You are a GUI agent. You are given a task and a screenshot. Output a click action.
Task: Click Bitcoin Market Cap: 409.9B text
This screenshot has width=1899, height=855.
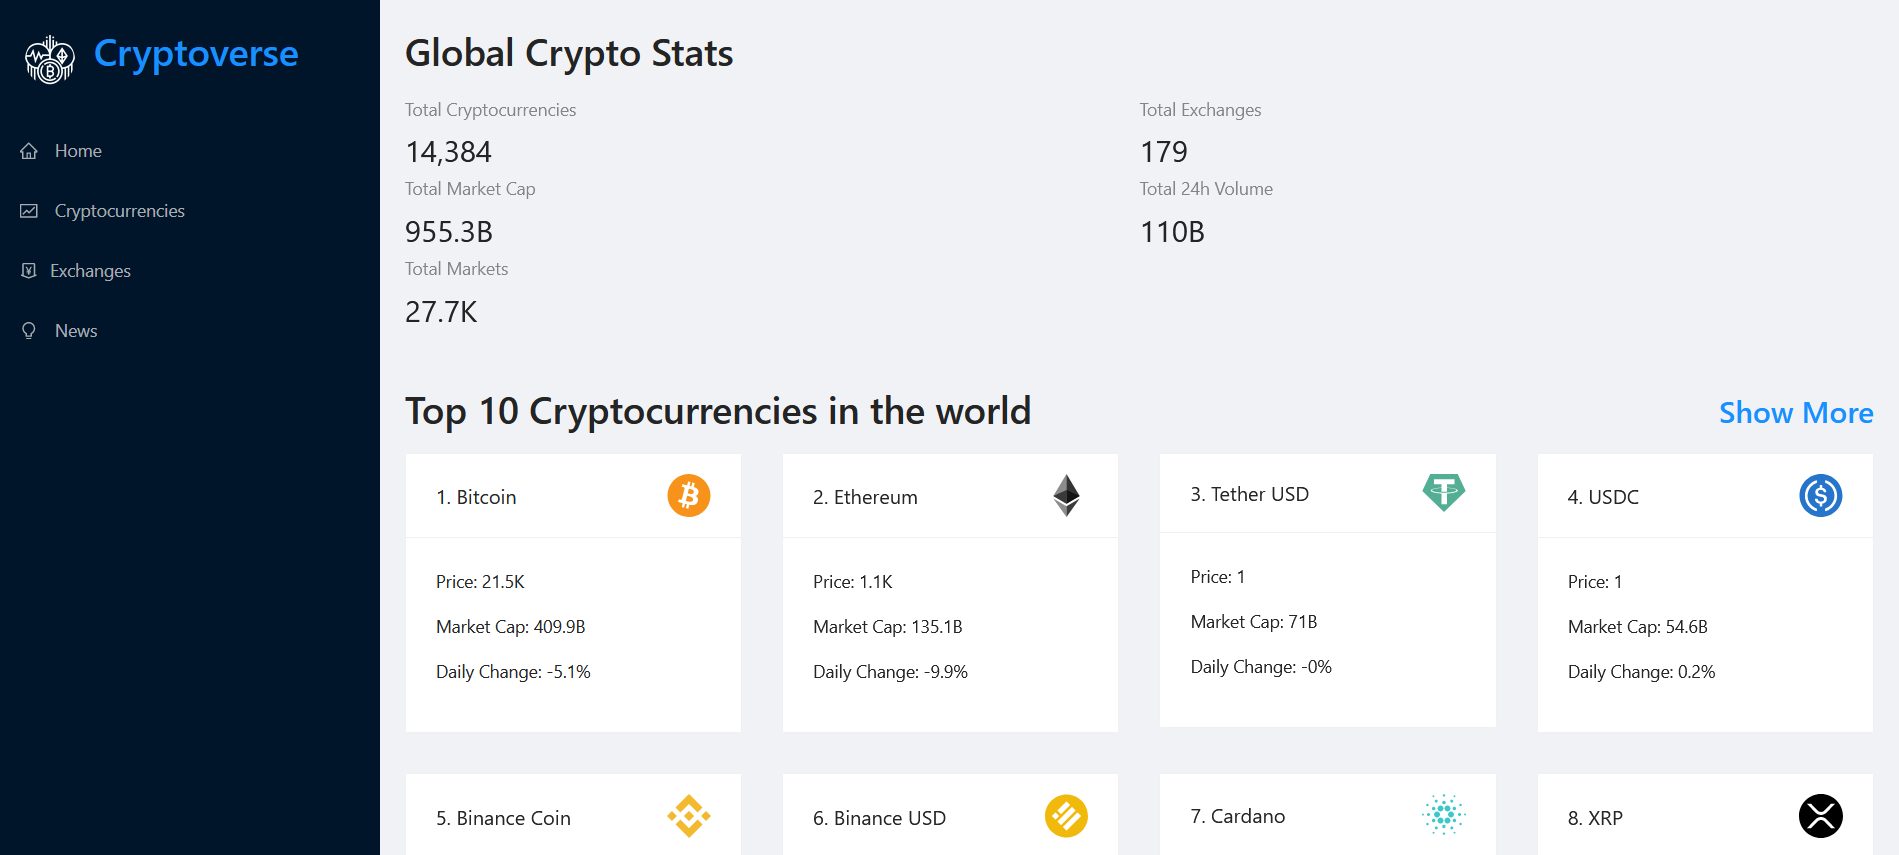(x=511, y=627)
